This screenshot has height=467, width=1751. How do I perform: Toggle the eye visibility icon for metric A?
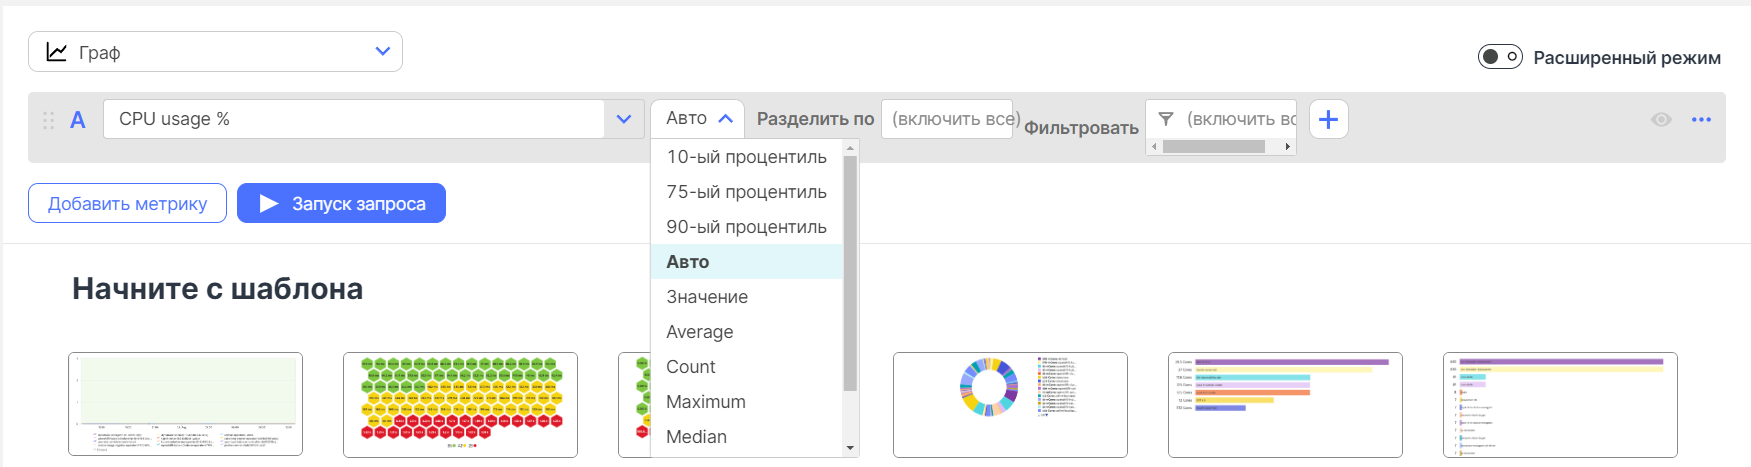pos(1661,120)
